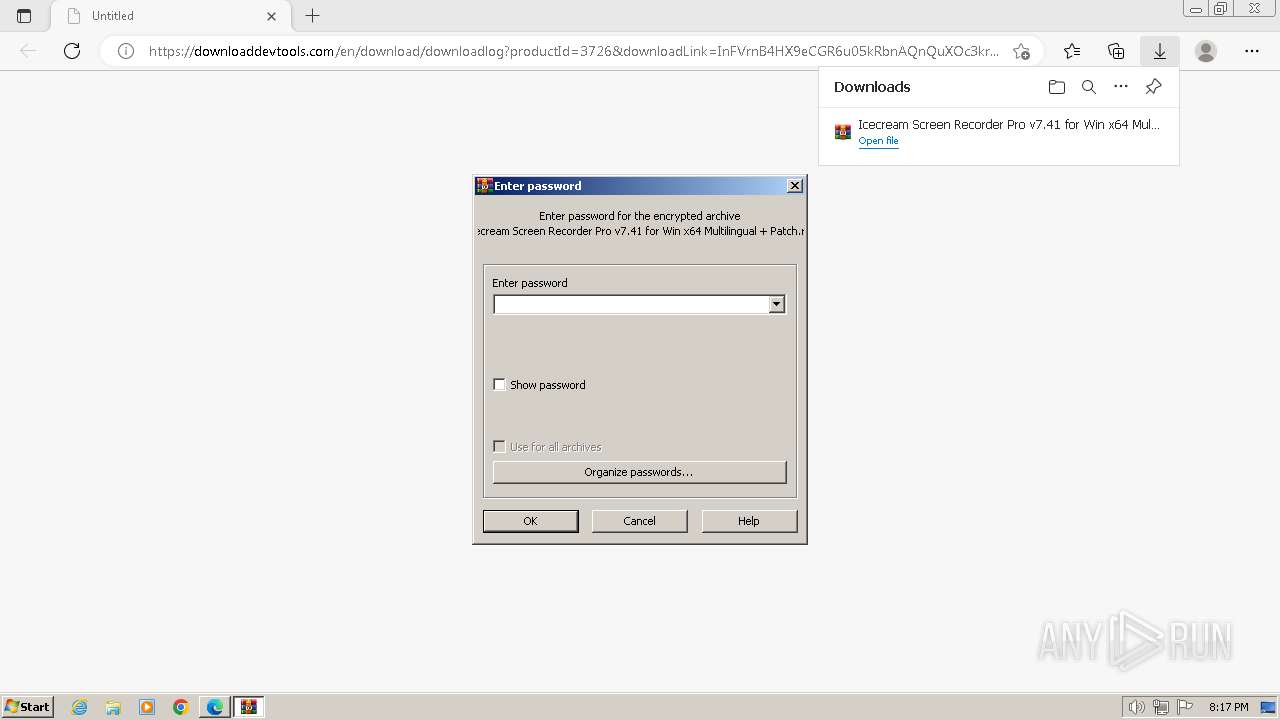Enable the Show password checkbox
The height and width of the screenshot is (720, 1280).
500,385
